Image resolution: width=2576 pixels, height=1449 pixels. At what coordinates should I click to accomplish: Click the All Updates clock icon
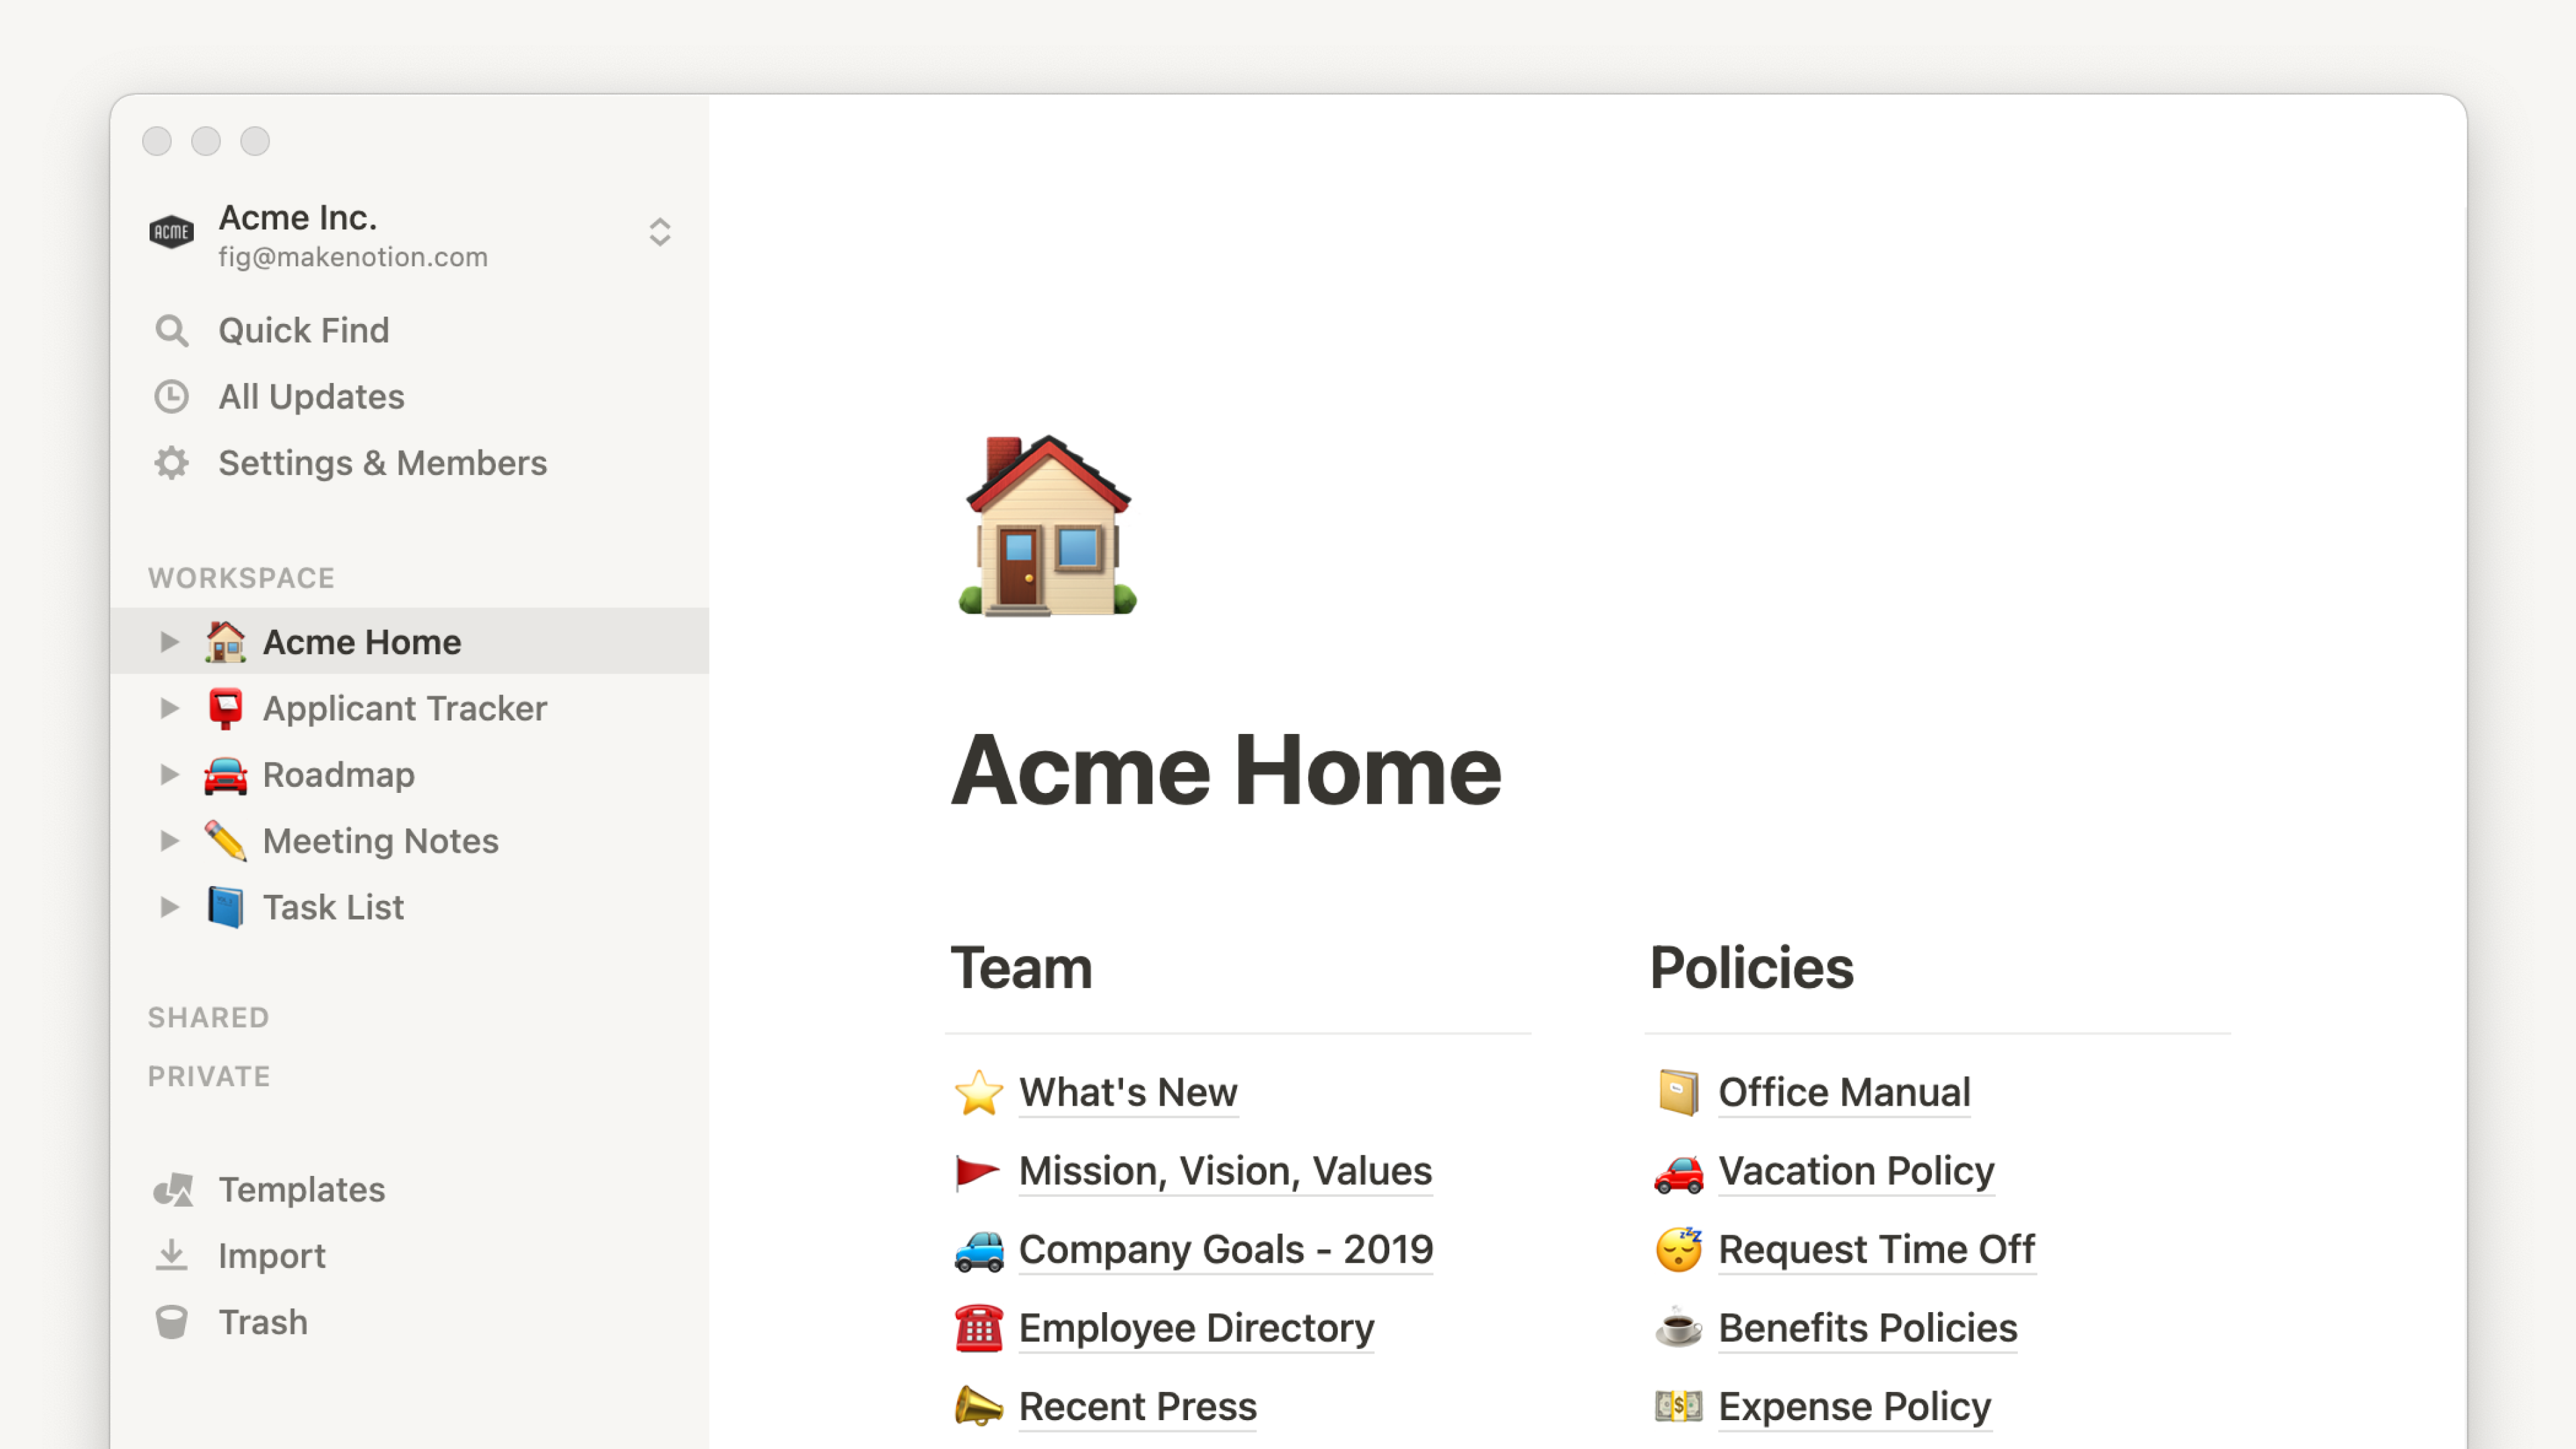point(173,396)
